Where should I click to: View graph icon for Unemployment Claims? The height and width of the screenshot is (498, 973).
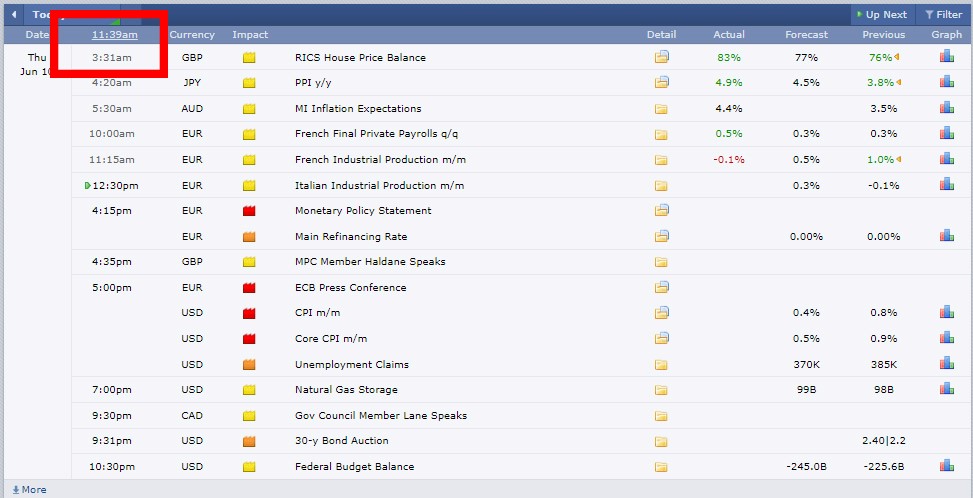coord(946,364)
